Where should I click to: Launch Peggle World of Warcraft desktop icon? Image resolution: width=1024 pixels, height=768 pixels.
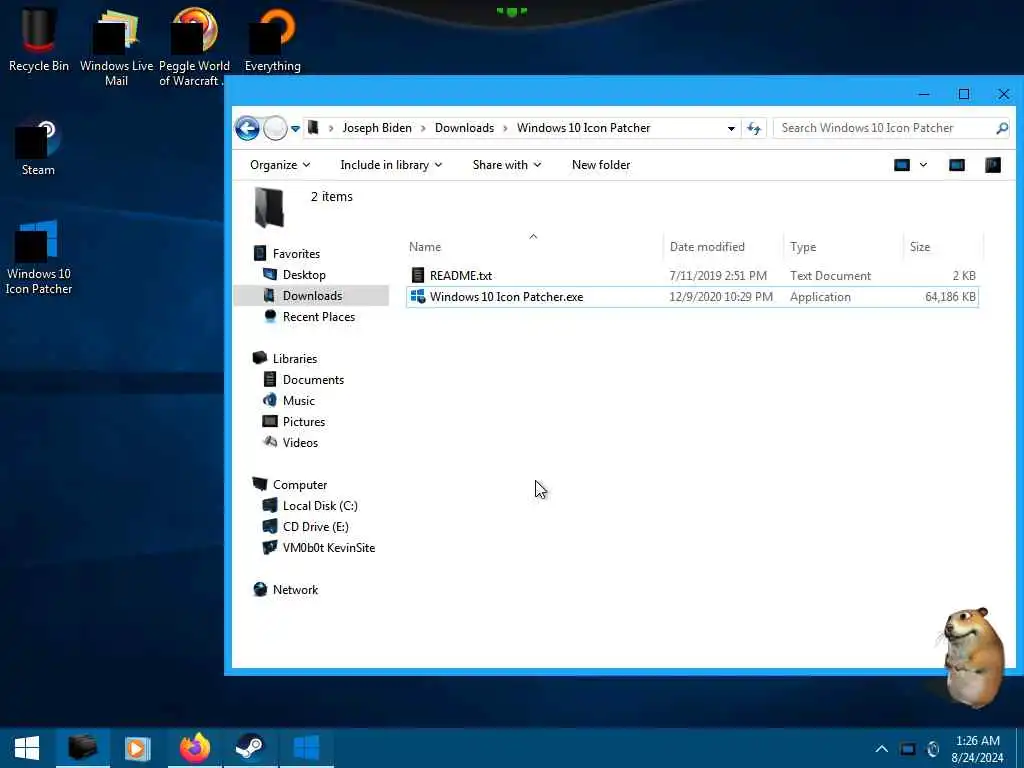point(194,47)
